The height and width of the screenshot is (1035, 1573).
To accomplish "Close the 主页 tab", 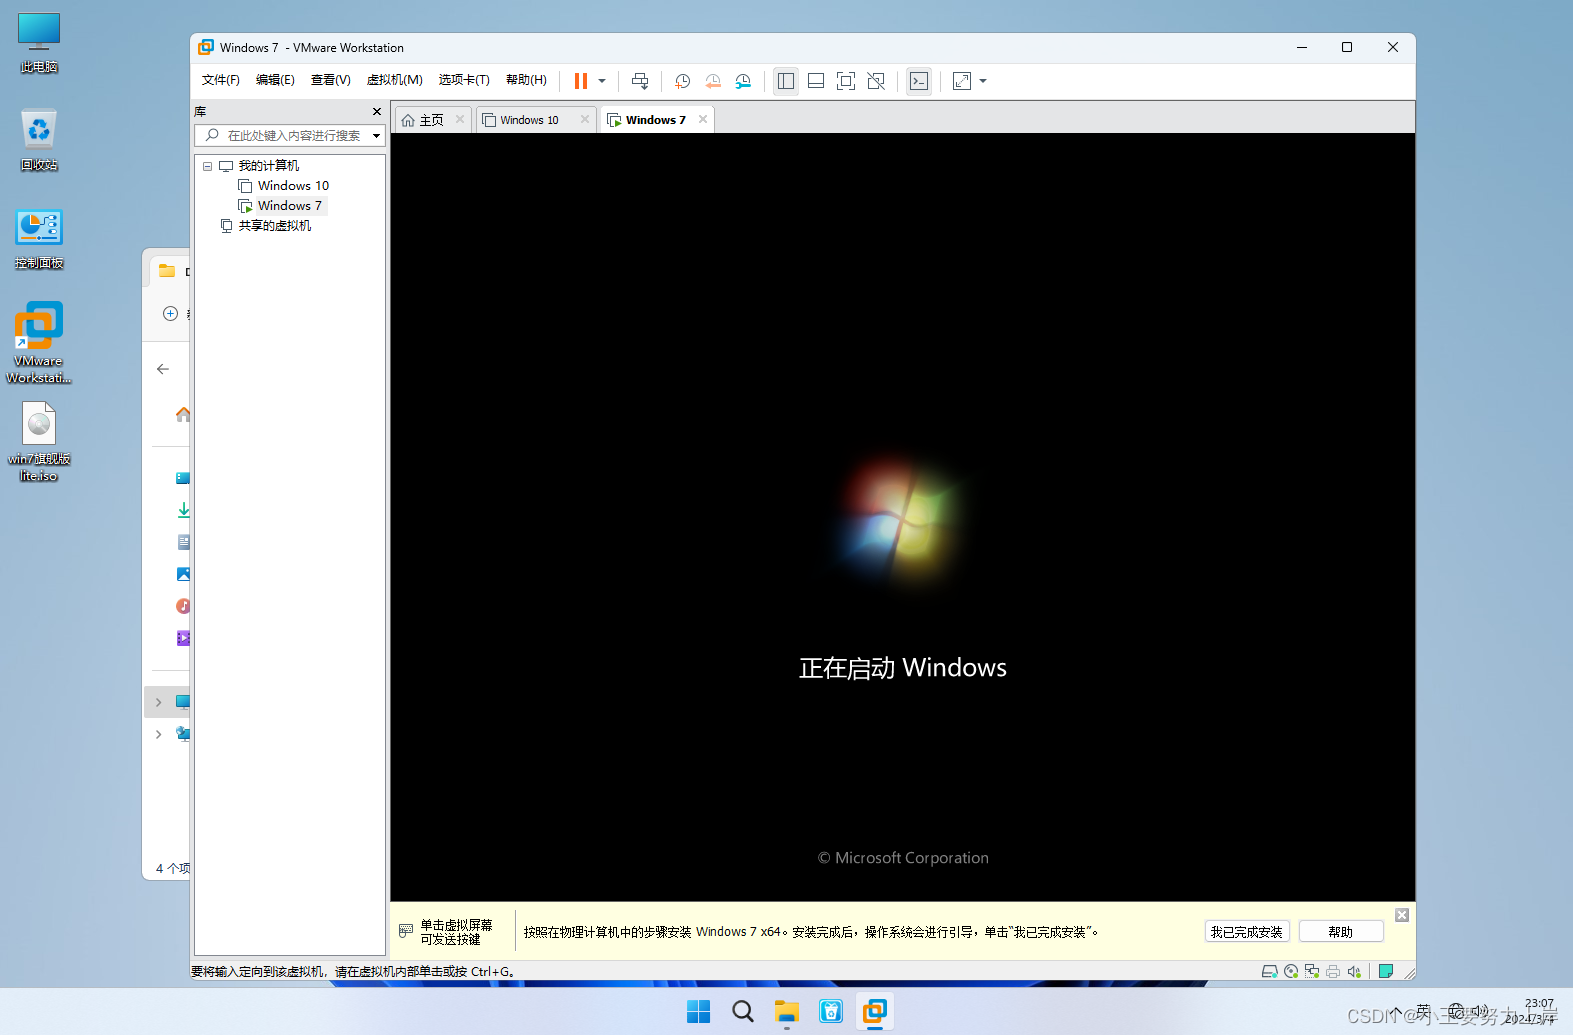I will [460, 119].
